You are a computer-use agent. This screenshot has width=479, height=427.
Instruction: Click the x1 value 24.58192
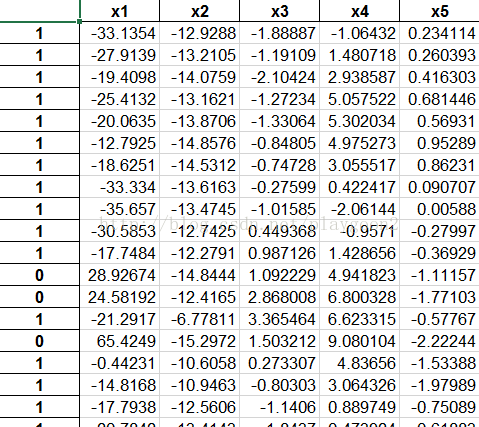tap(120, 297)
